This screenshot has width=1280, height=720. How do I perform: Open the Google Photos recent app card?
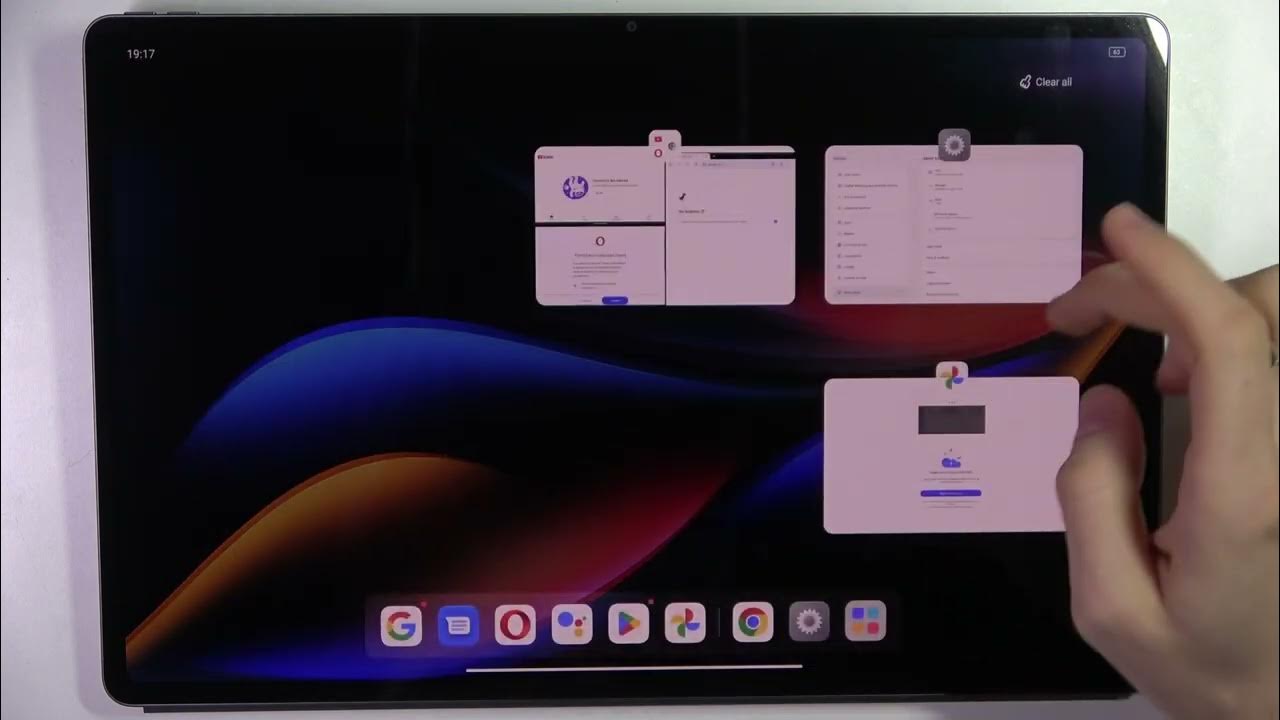(950, 455)
